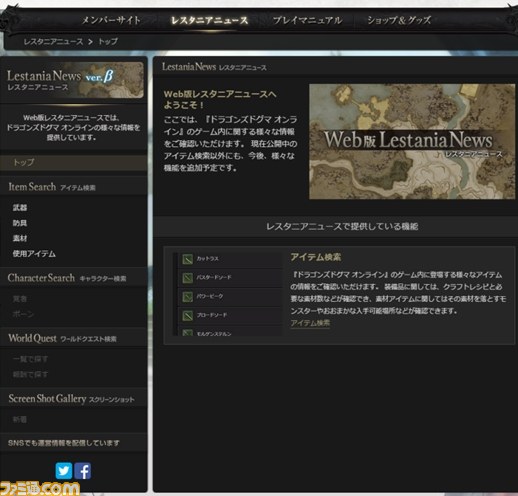518x496 pixels.
Task: Open the メンバーサイト menu
Action: click(x=111, y=20)
